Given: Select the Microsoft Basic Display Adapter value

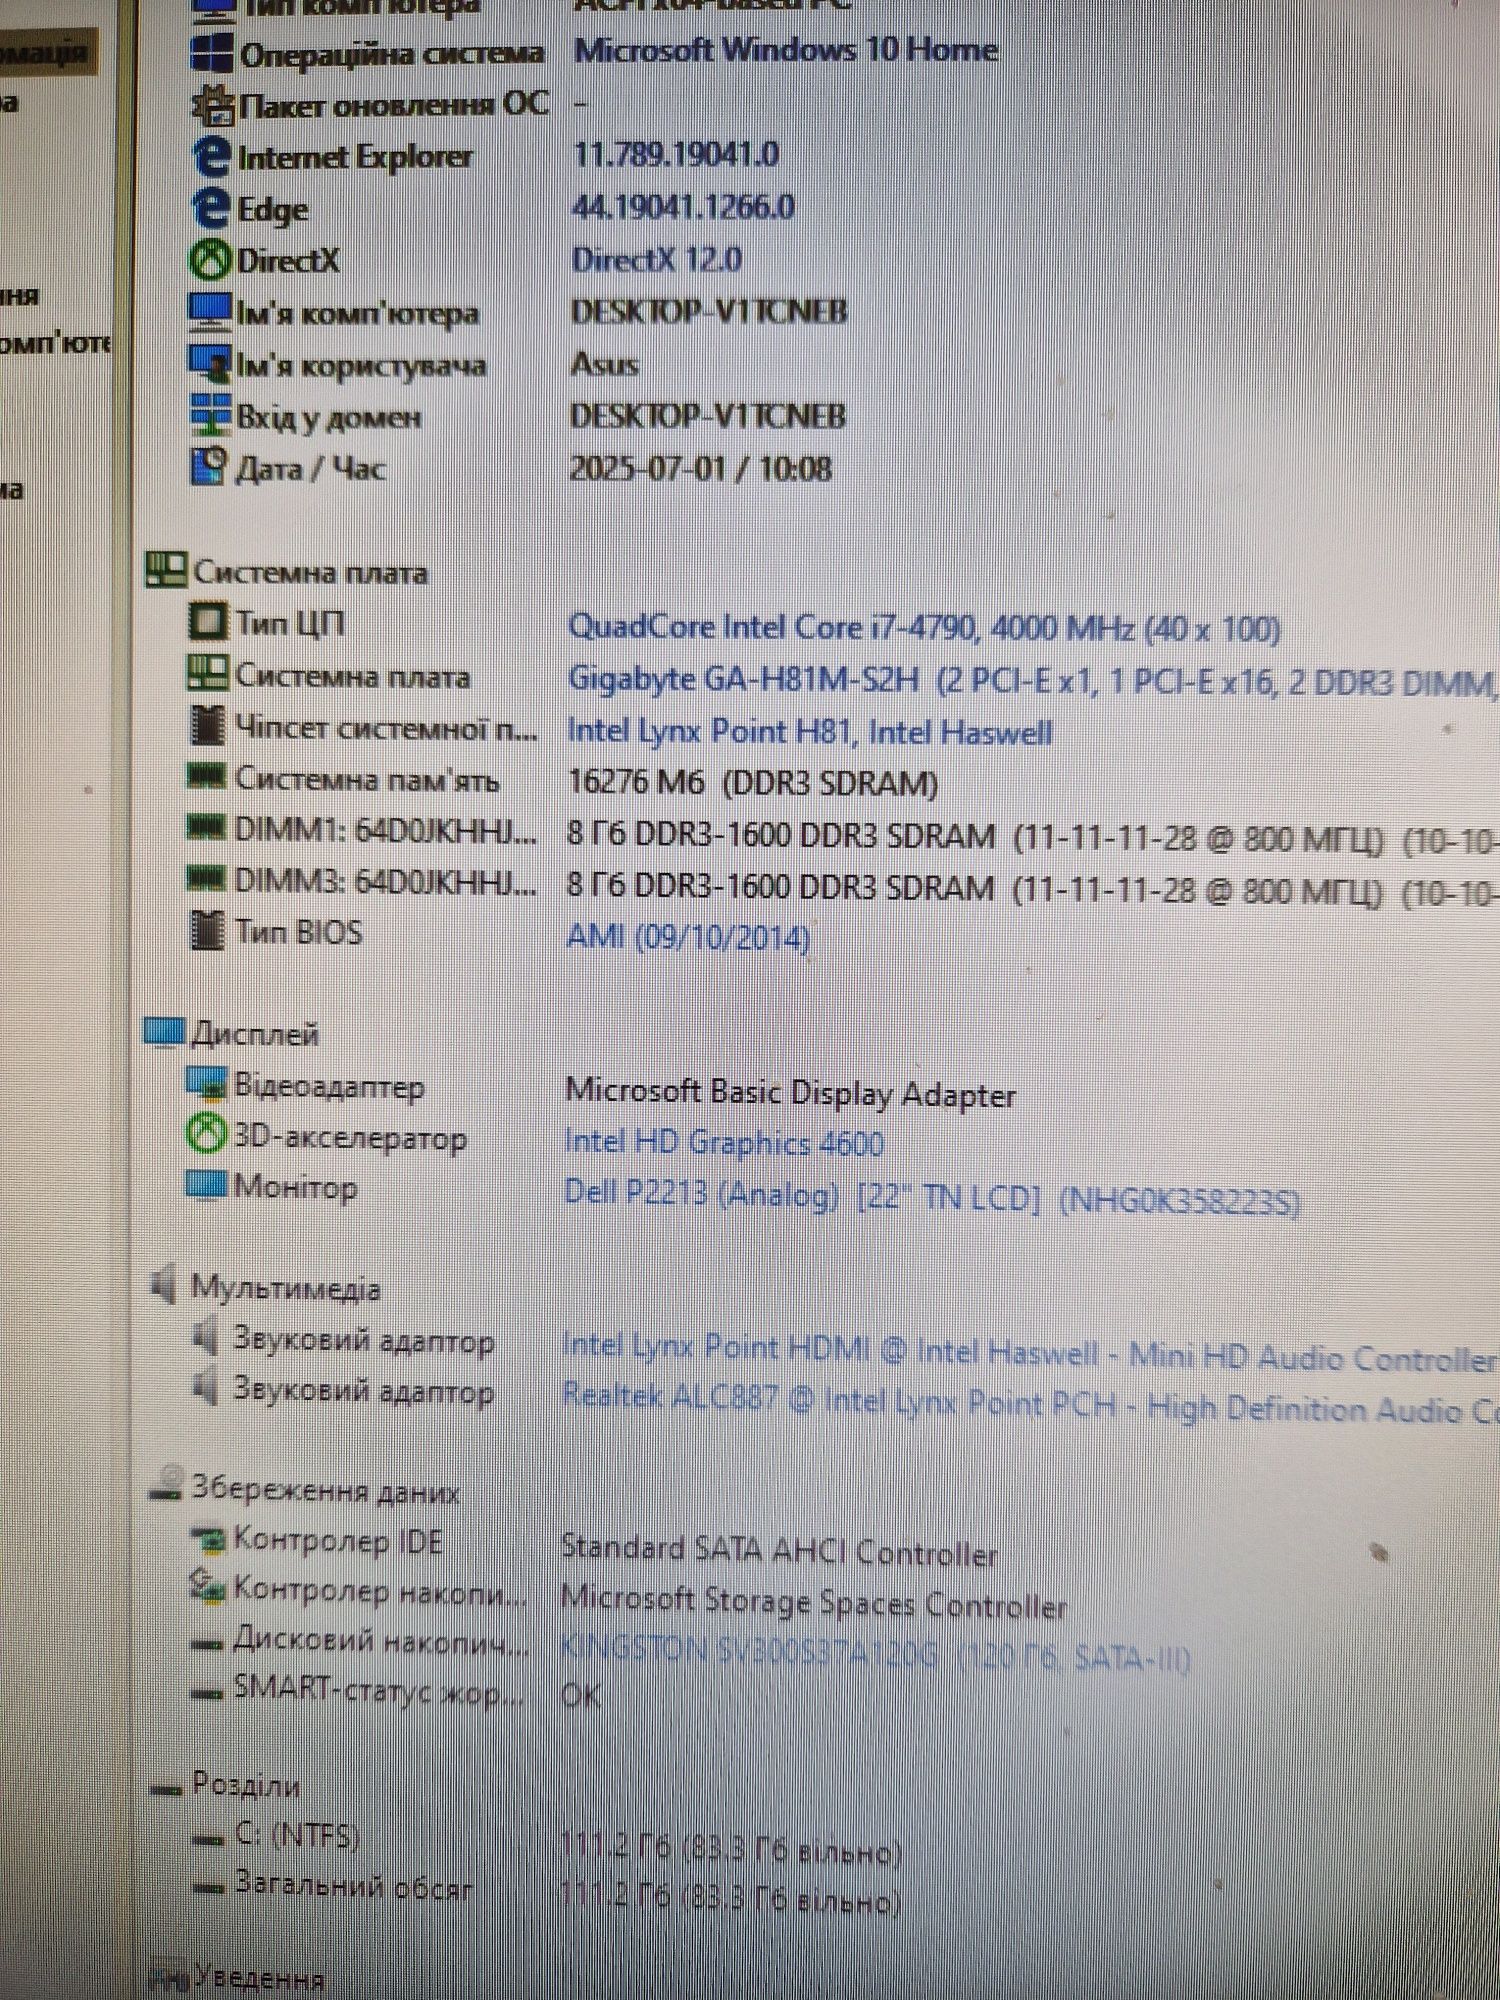Looking at the screenshot, I should pyautogui.click(x=790, y=1093).
